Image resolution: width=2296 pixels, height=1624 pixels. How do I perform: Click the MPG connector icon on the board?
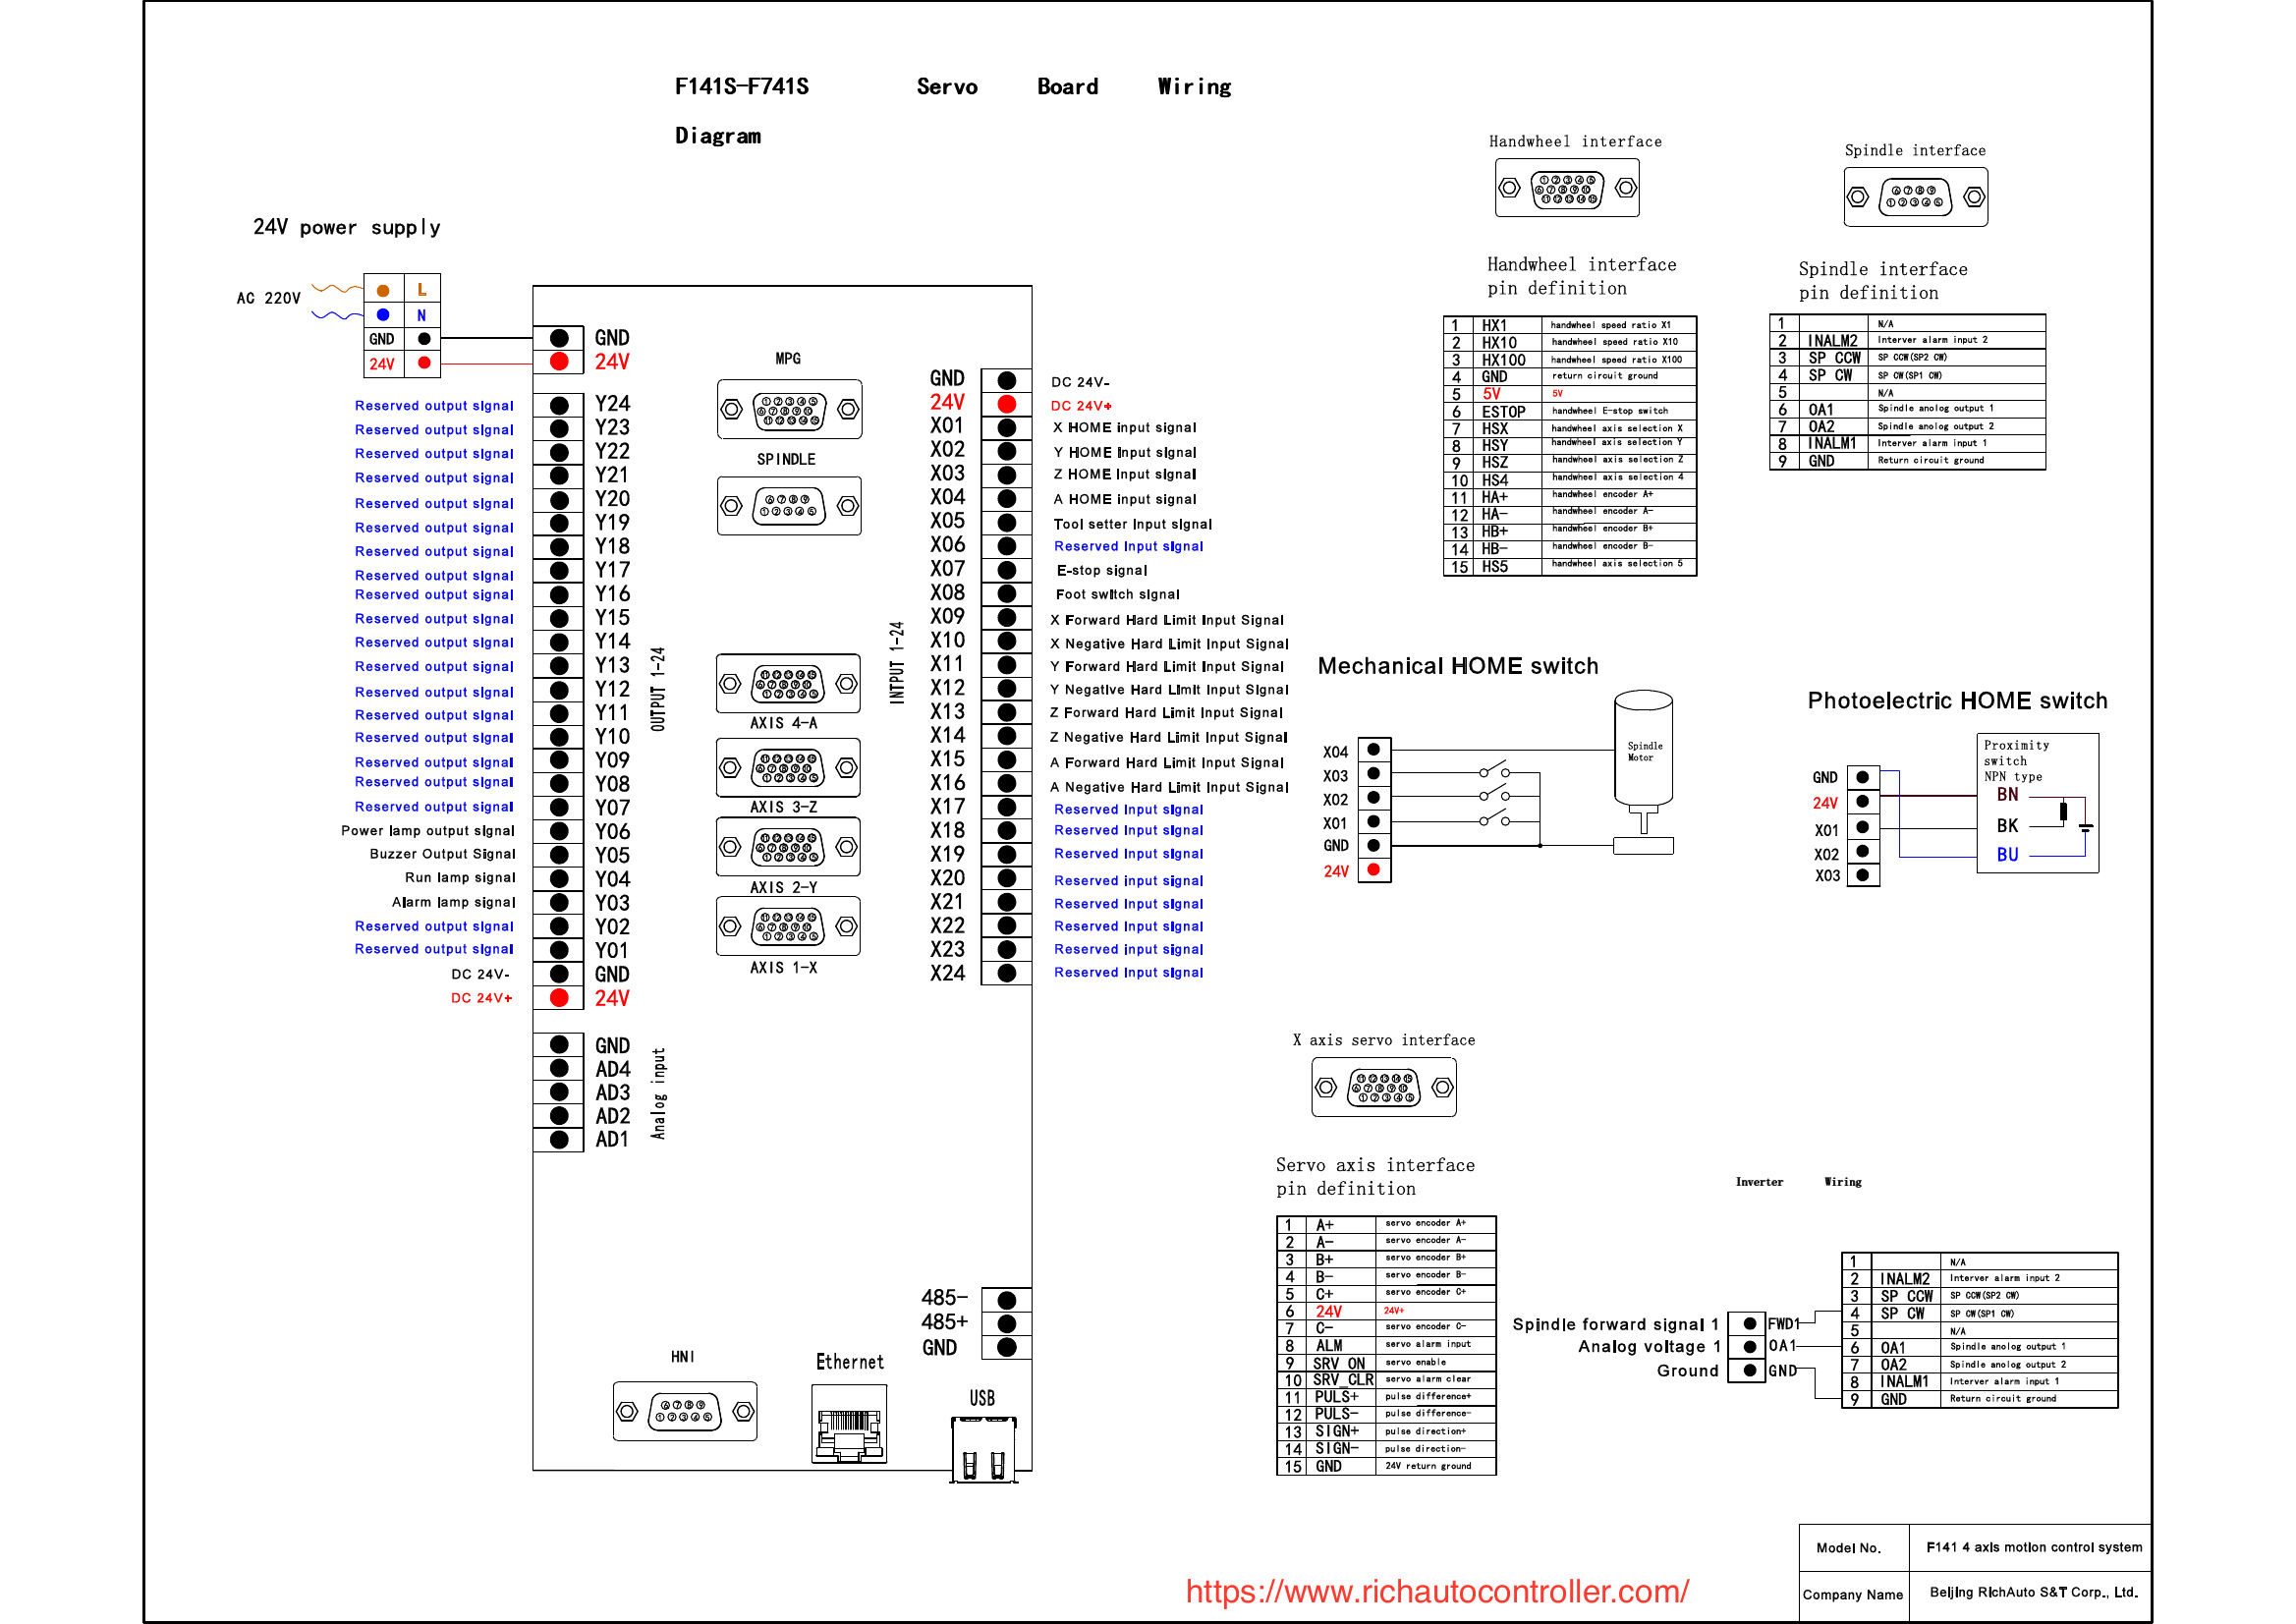point(789,409)
